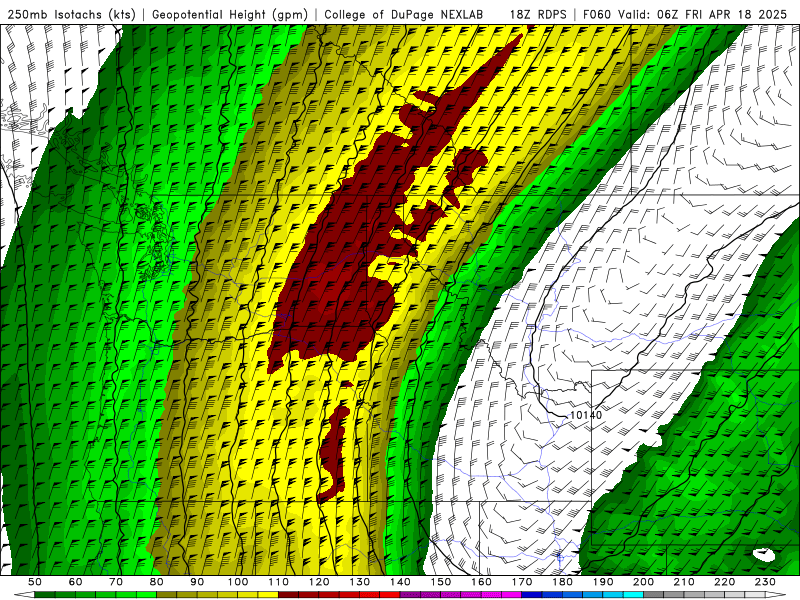Click the 'Geopotential Height (gpm)' title text
Screen dimensions: 800x600
click(x=230, y=14)
